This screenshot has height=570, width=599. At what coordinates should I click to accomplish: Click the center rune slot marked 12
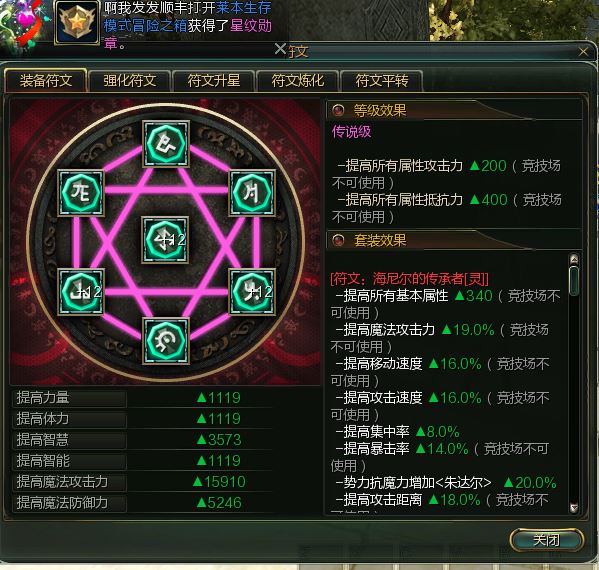pyautogui.click(x=165, y=240)
